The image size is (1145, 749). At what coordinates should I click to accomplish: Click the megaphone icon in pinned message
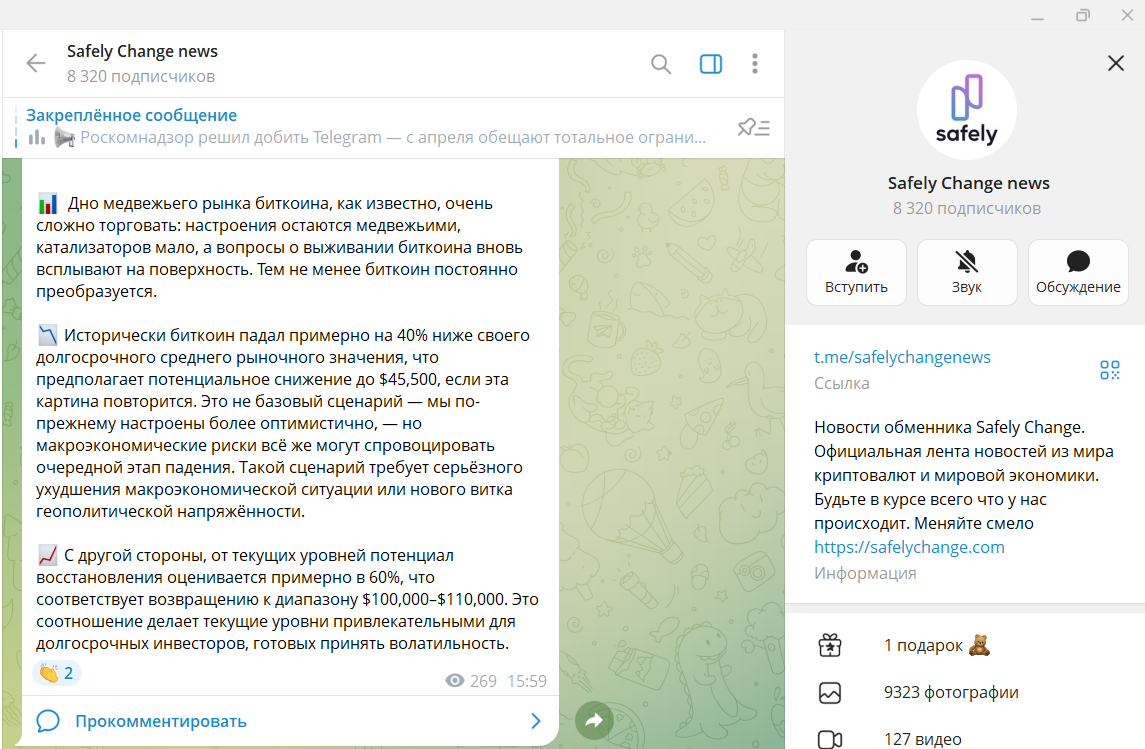pos(64,137)
